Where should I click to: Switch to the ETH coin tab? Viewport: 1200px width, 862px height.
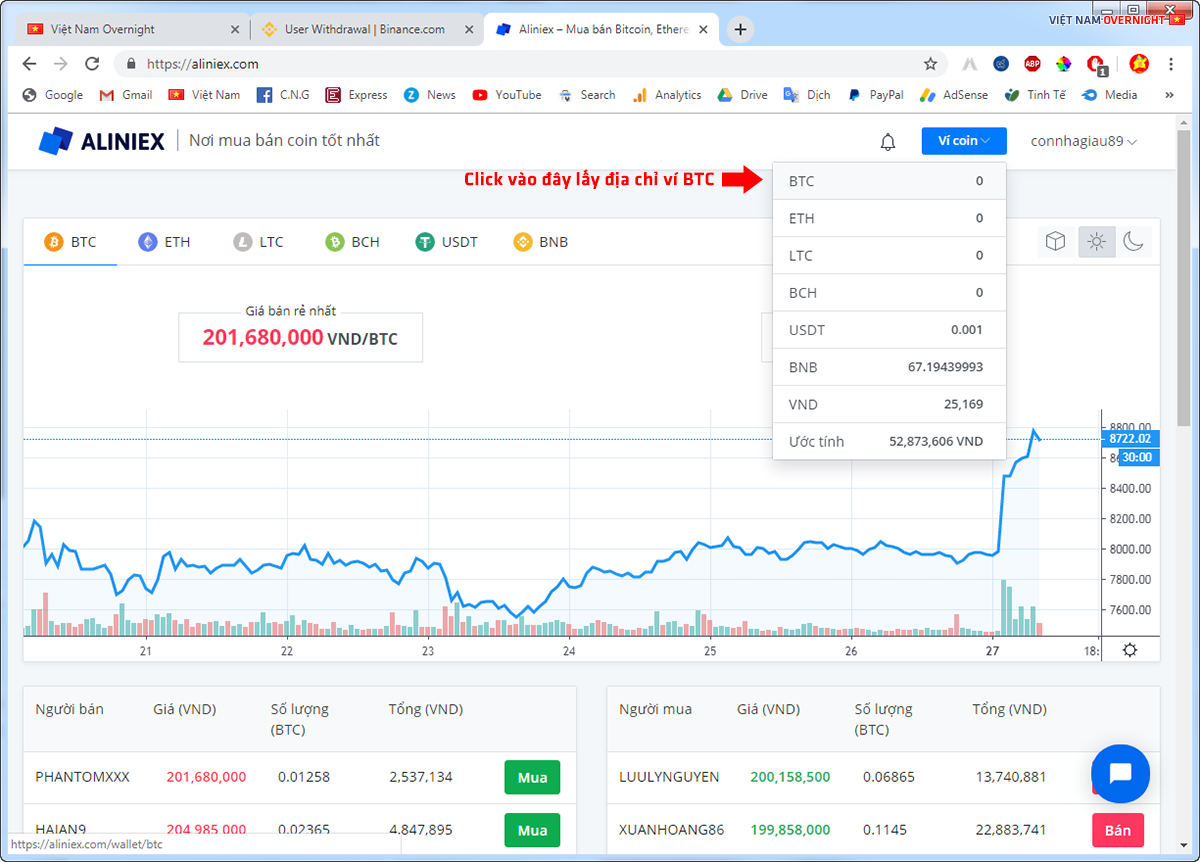[x=164, y=242]
